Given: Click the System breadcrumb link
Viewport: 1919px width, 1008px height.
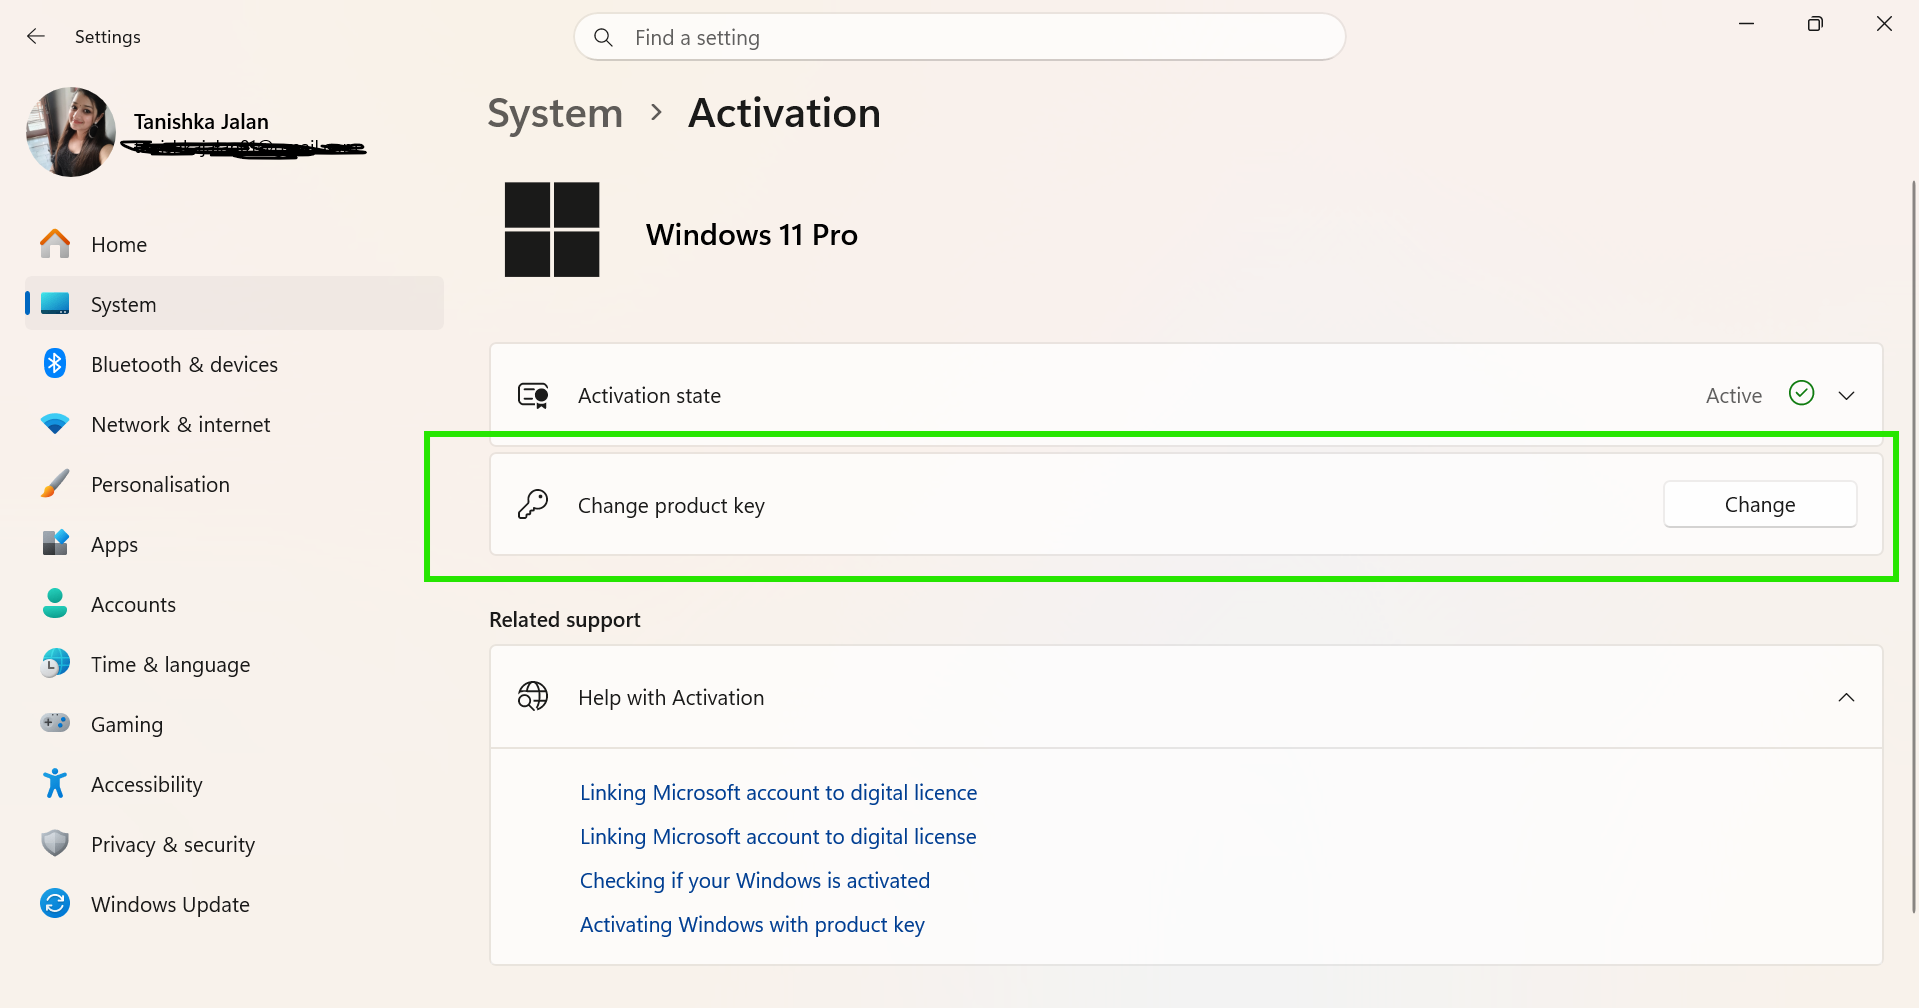Looking at the screenshot, I should click(555, 113).
